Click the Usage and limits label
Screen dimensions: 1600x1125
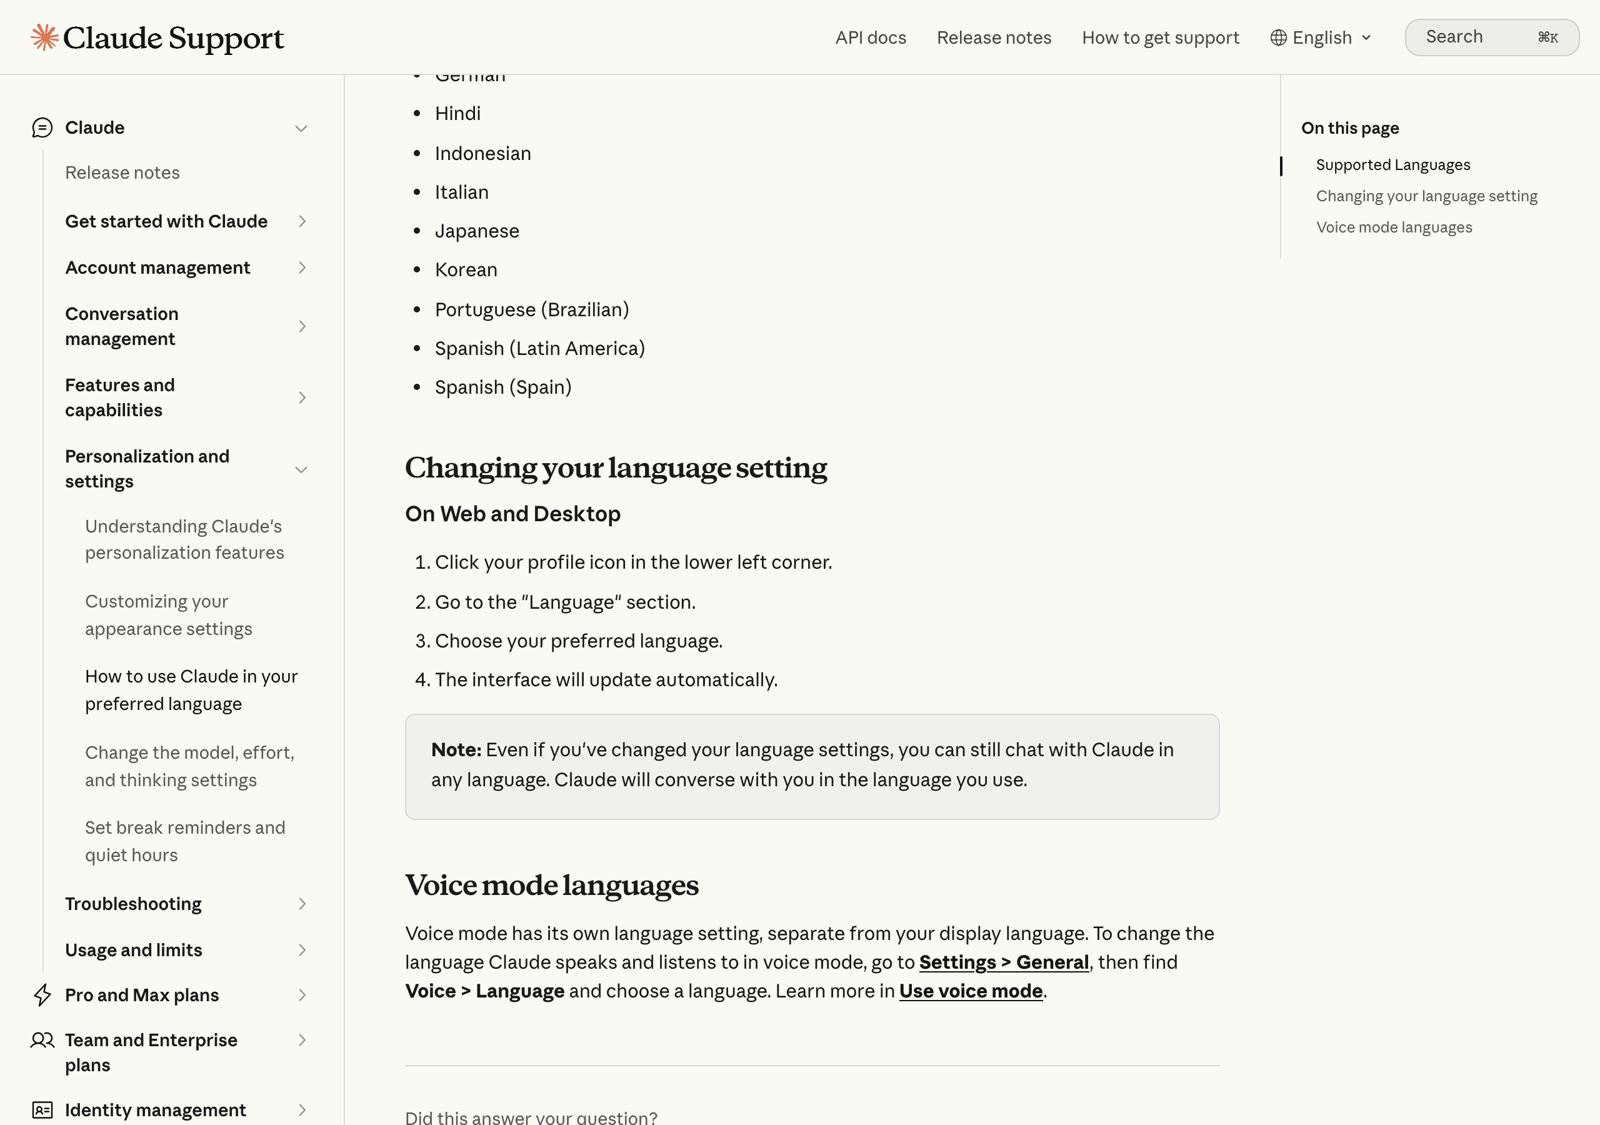click(x=133, y=950)
